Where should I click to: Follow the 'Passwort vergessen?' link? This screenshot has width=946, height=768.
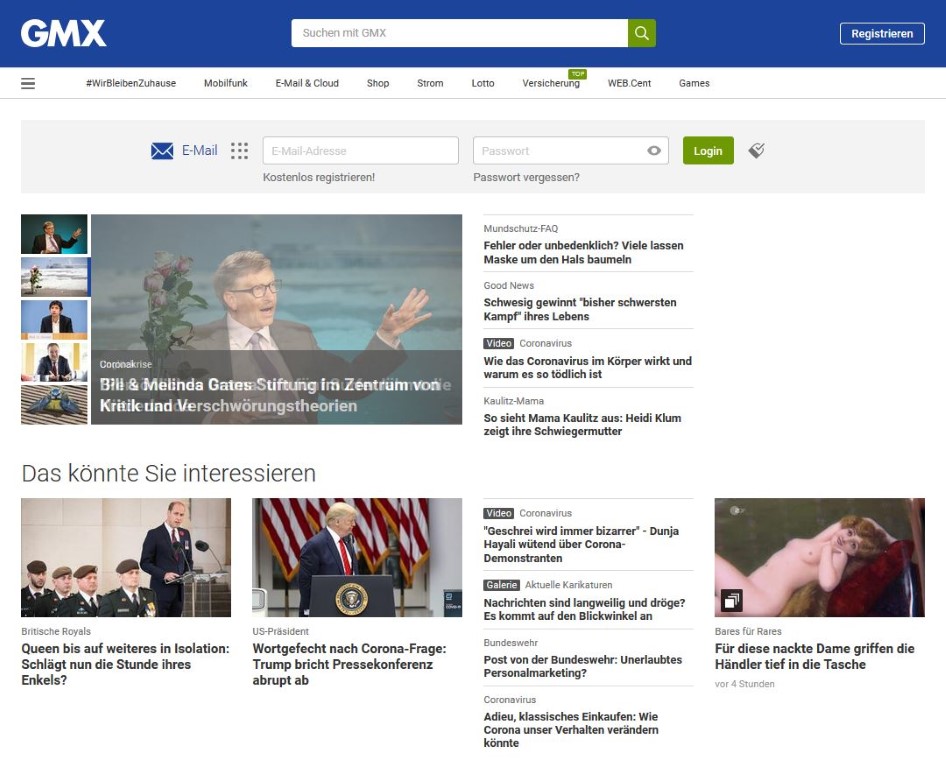tap(526, 177)
